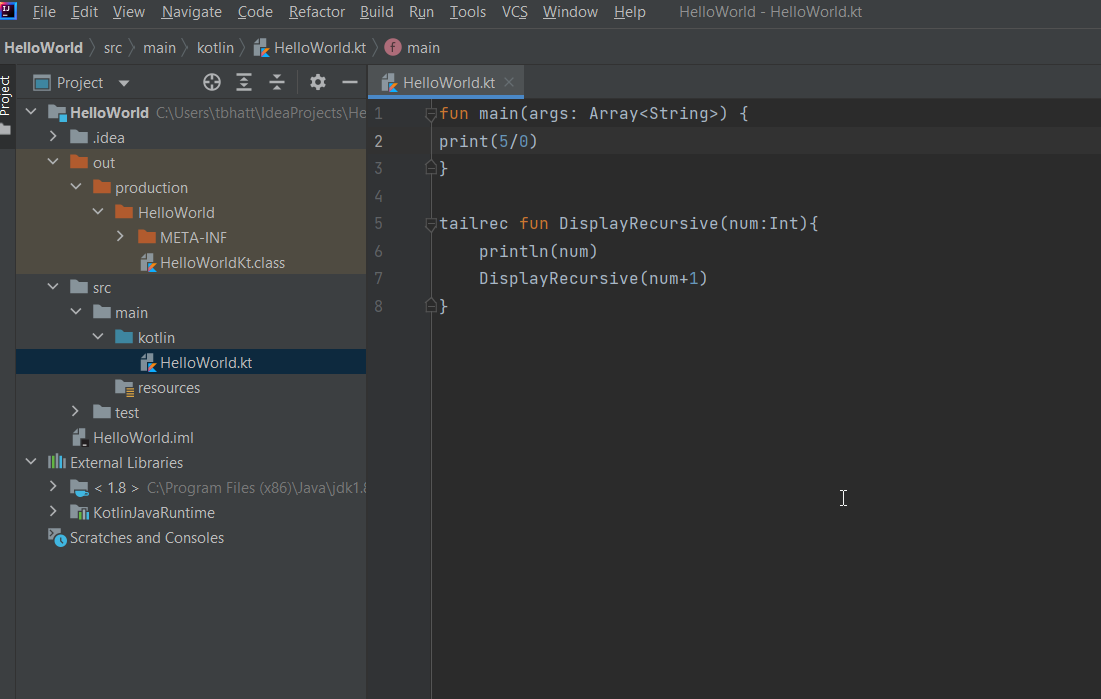This screenshot has width=1101, height=699.
Task: Collapse the HelloWorld project root node
Action: click(x=29, y=112)
